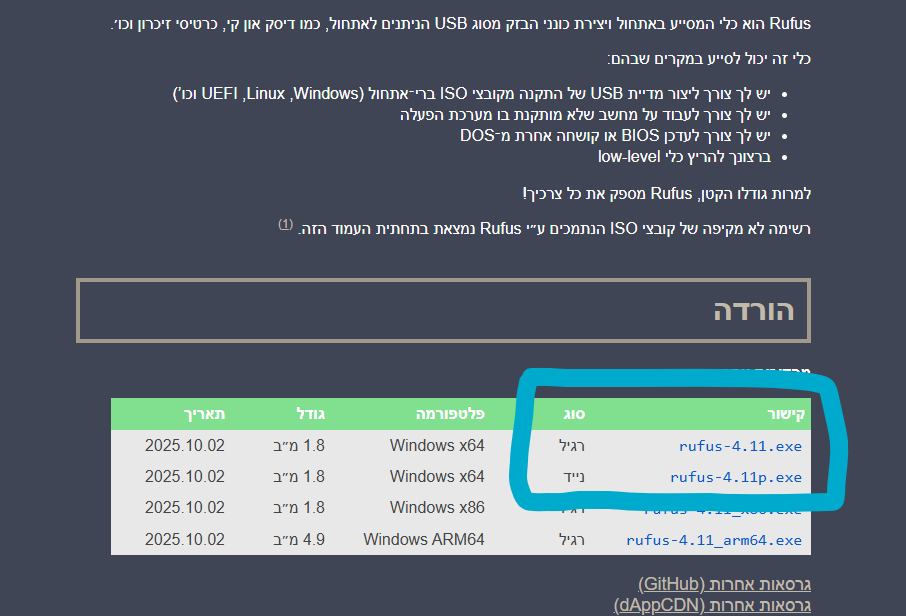Click the Windows x86 platform cell
The image size is (906, 616).
[437, 508]
